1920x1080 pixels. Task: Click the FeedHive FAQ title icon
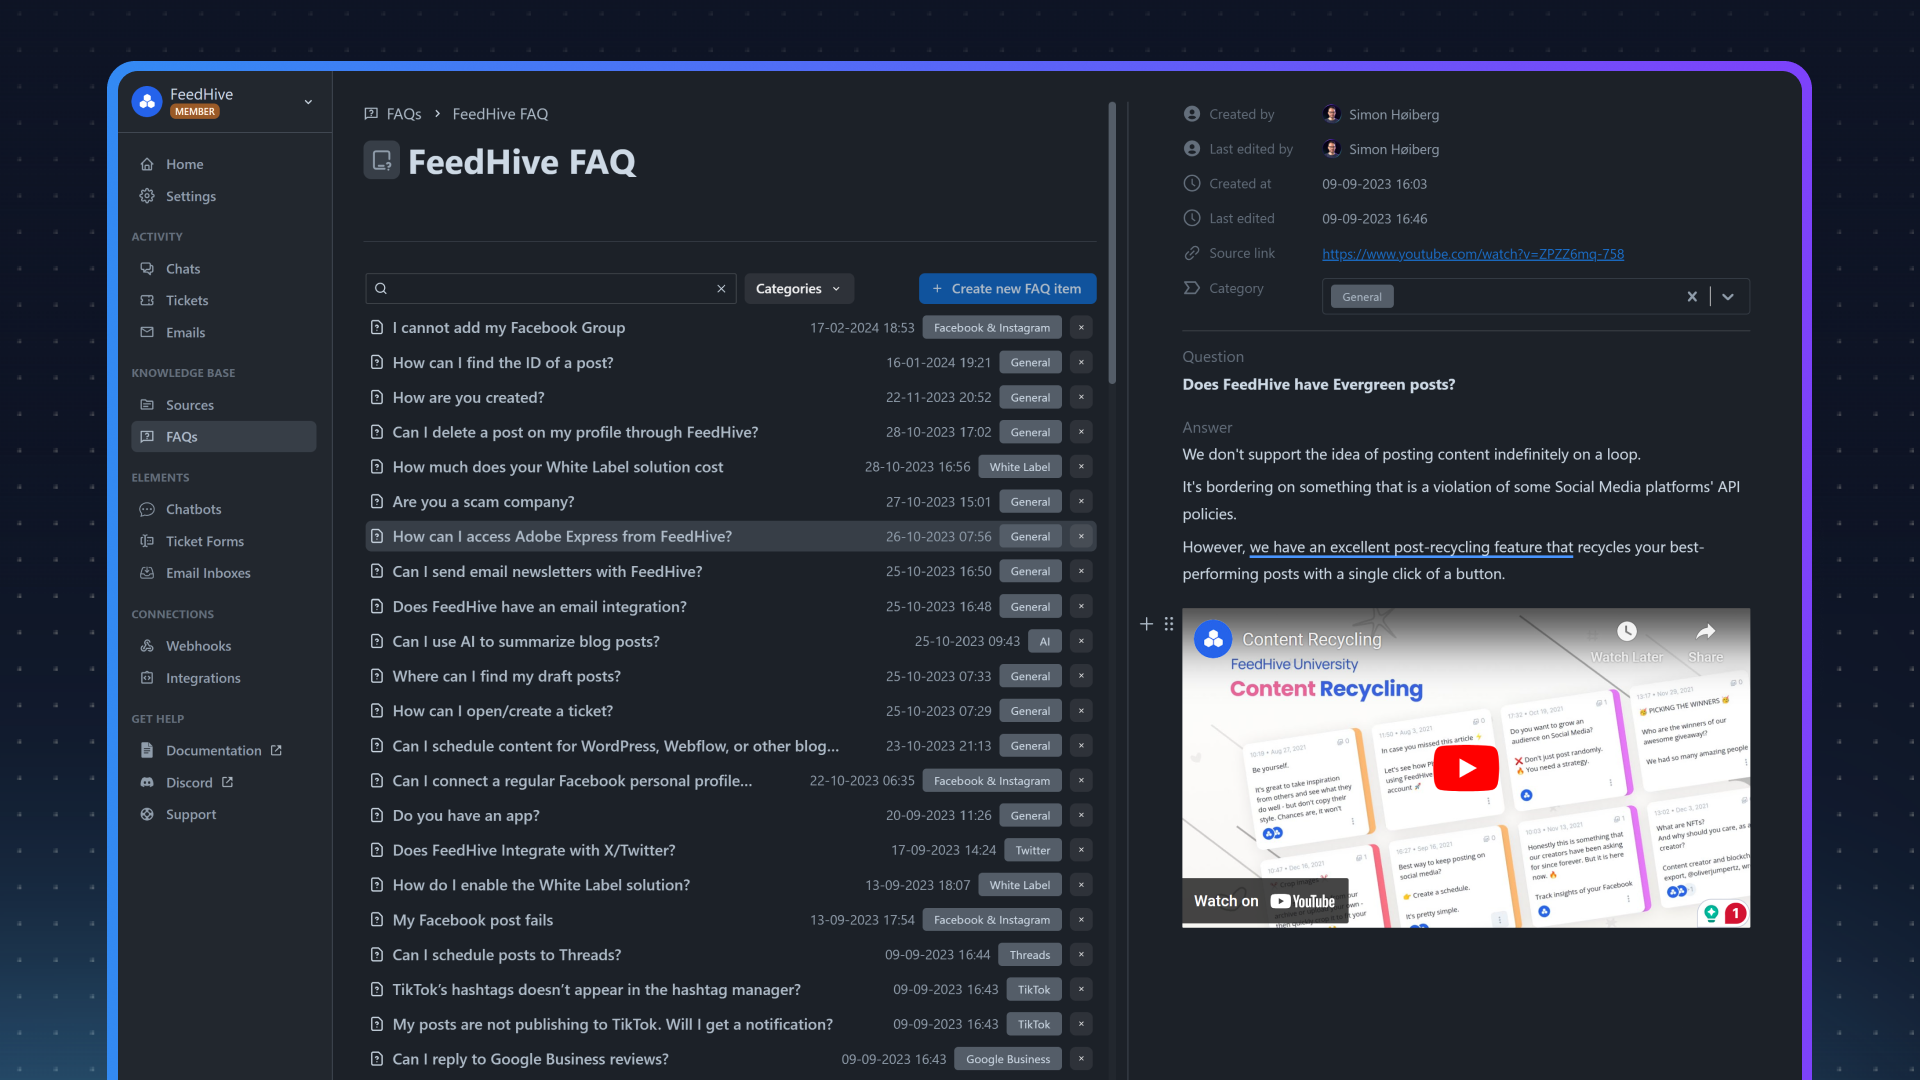pyautogui.click(x=381, y=160)
